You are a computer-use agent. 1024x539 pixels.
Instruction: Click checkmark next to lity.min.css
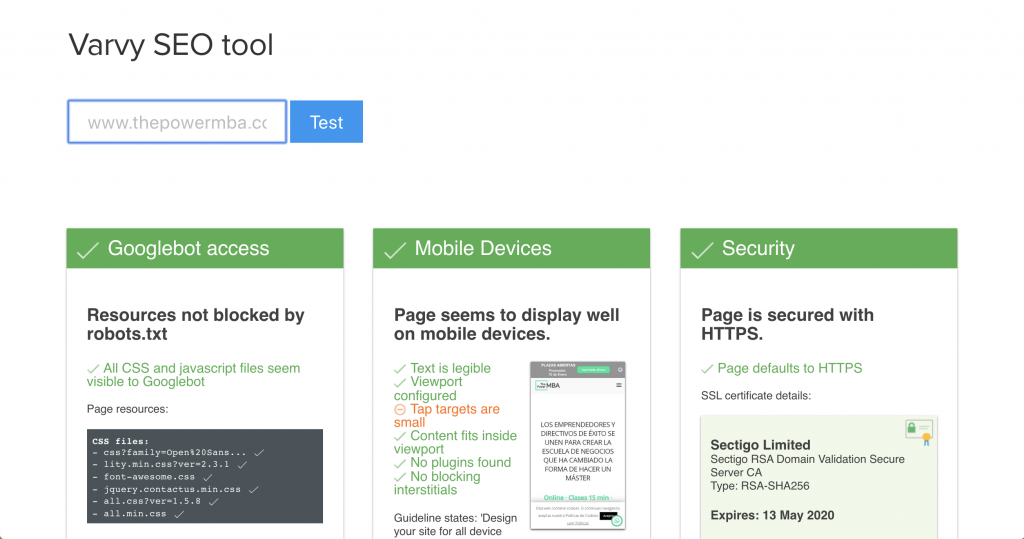[x=242, y=465]
